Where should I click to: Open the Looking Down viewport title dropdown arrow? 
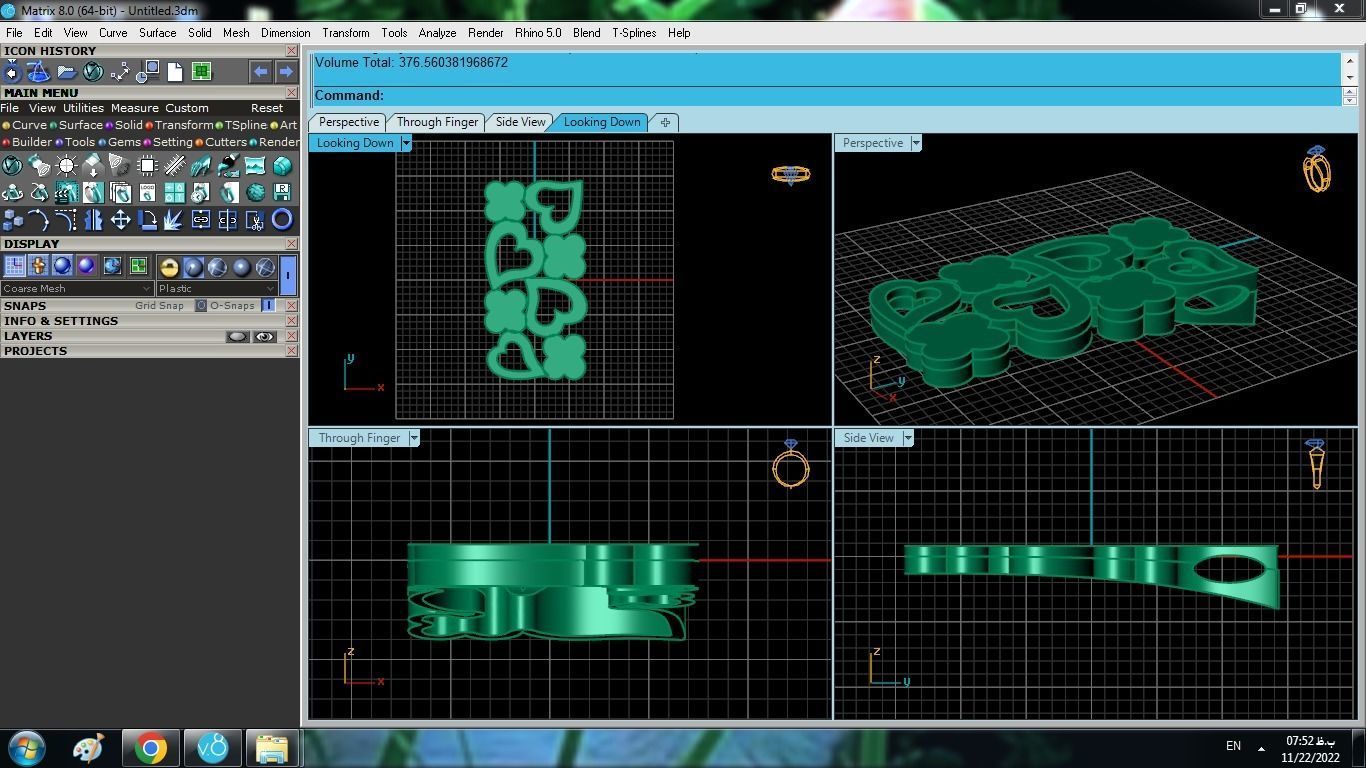click(406, 143)
